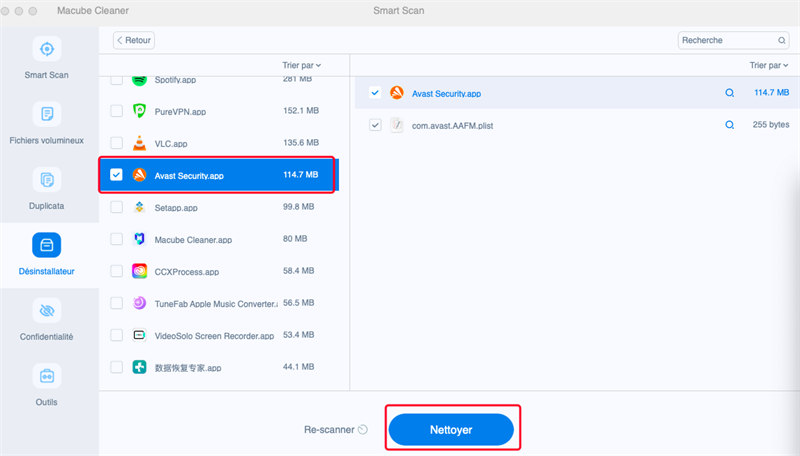The image size is (800, 456).
Task: Click com.avast.AAFM.plist file name
Action: click(453, 126)
